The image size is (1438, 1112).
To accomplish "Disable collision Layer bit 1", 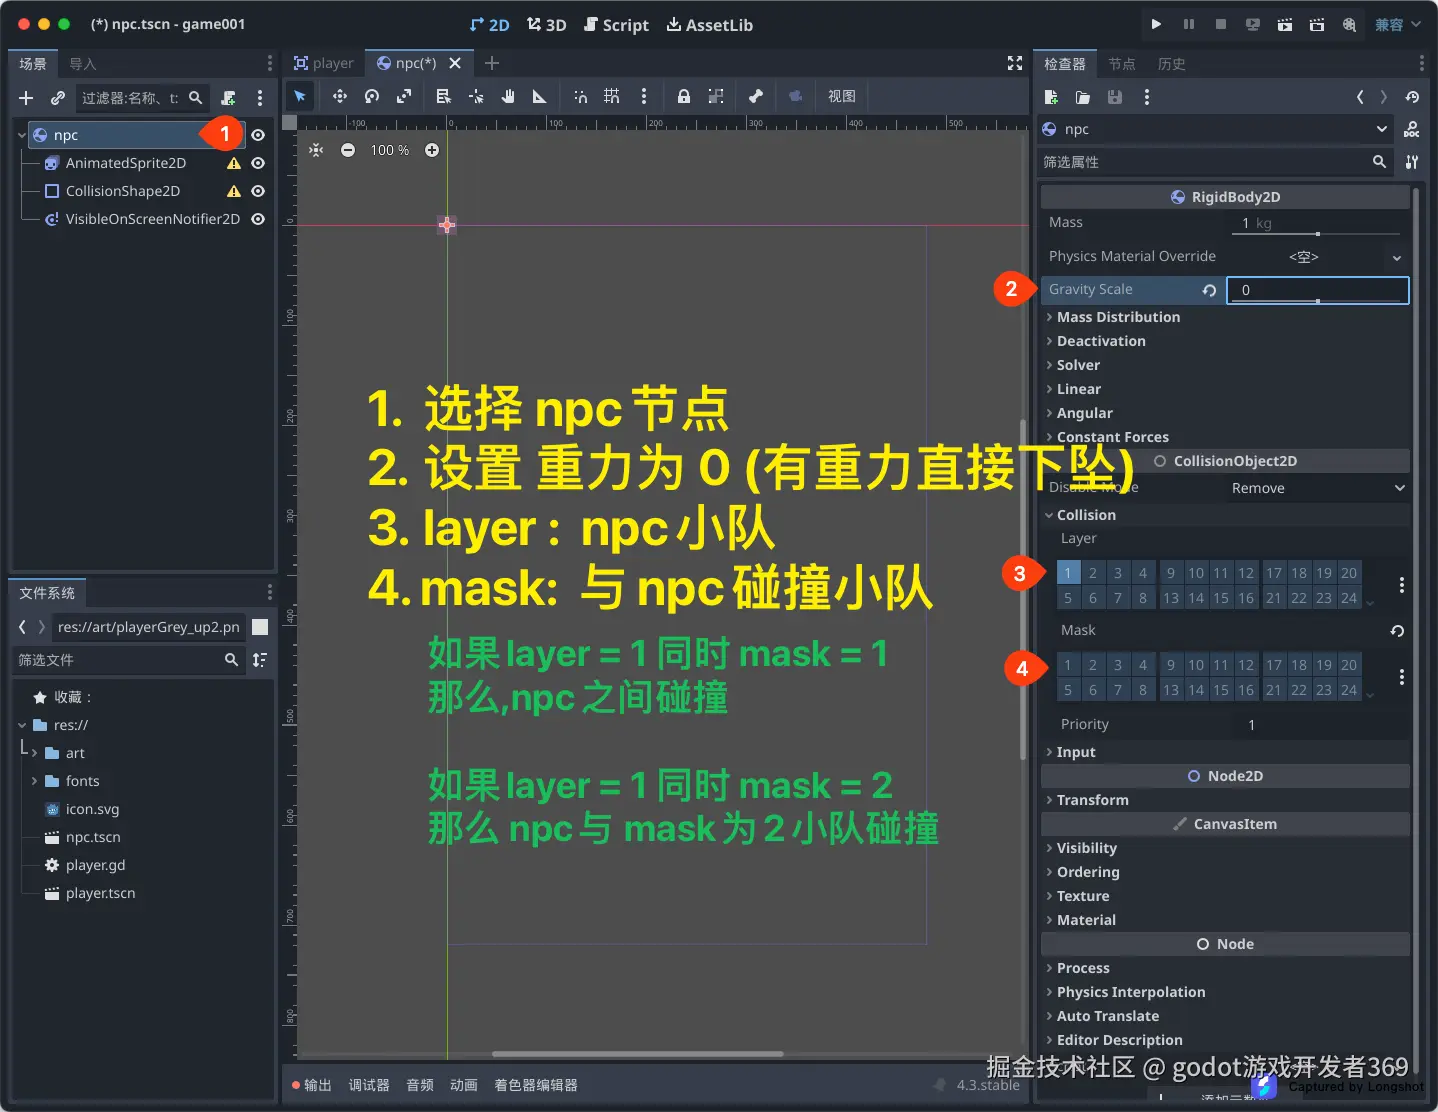I will (x=1068, y=573).
